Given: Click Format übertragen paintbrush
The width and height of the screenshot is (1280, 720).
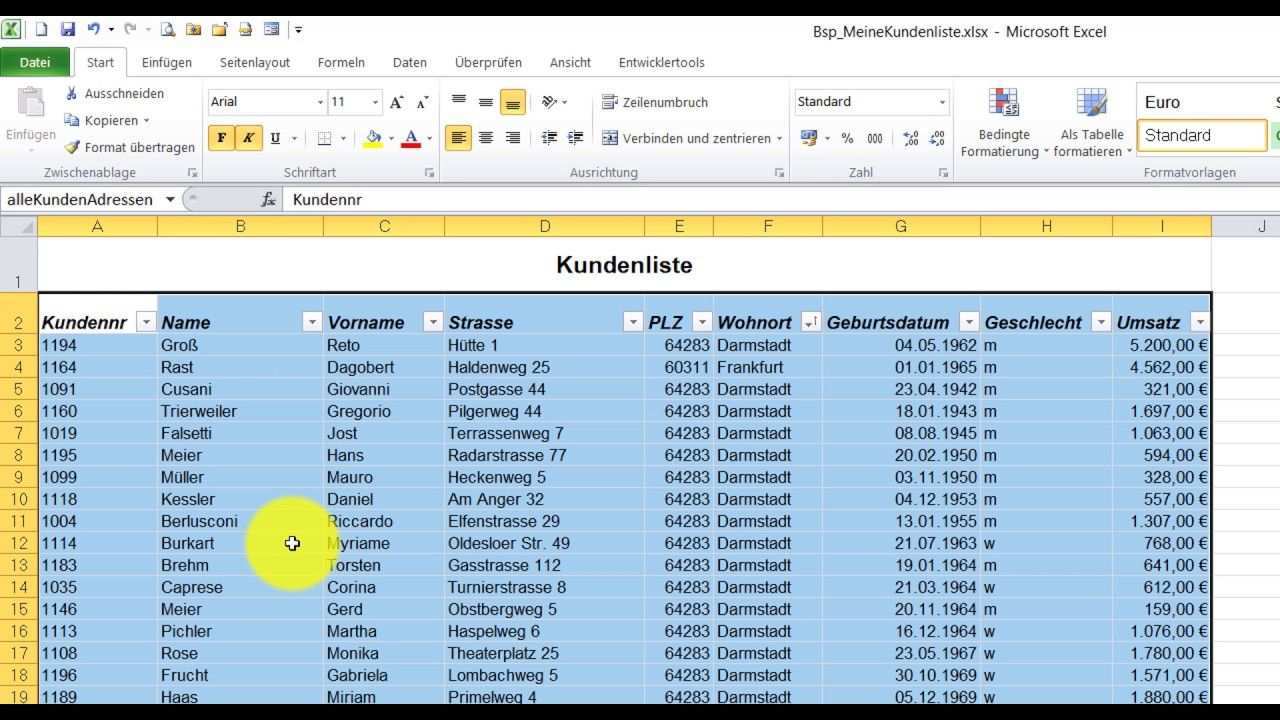Looking at the screenshot, I should (x=72, y=147).
